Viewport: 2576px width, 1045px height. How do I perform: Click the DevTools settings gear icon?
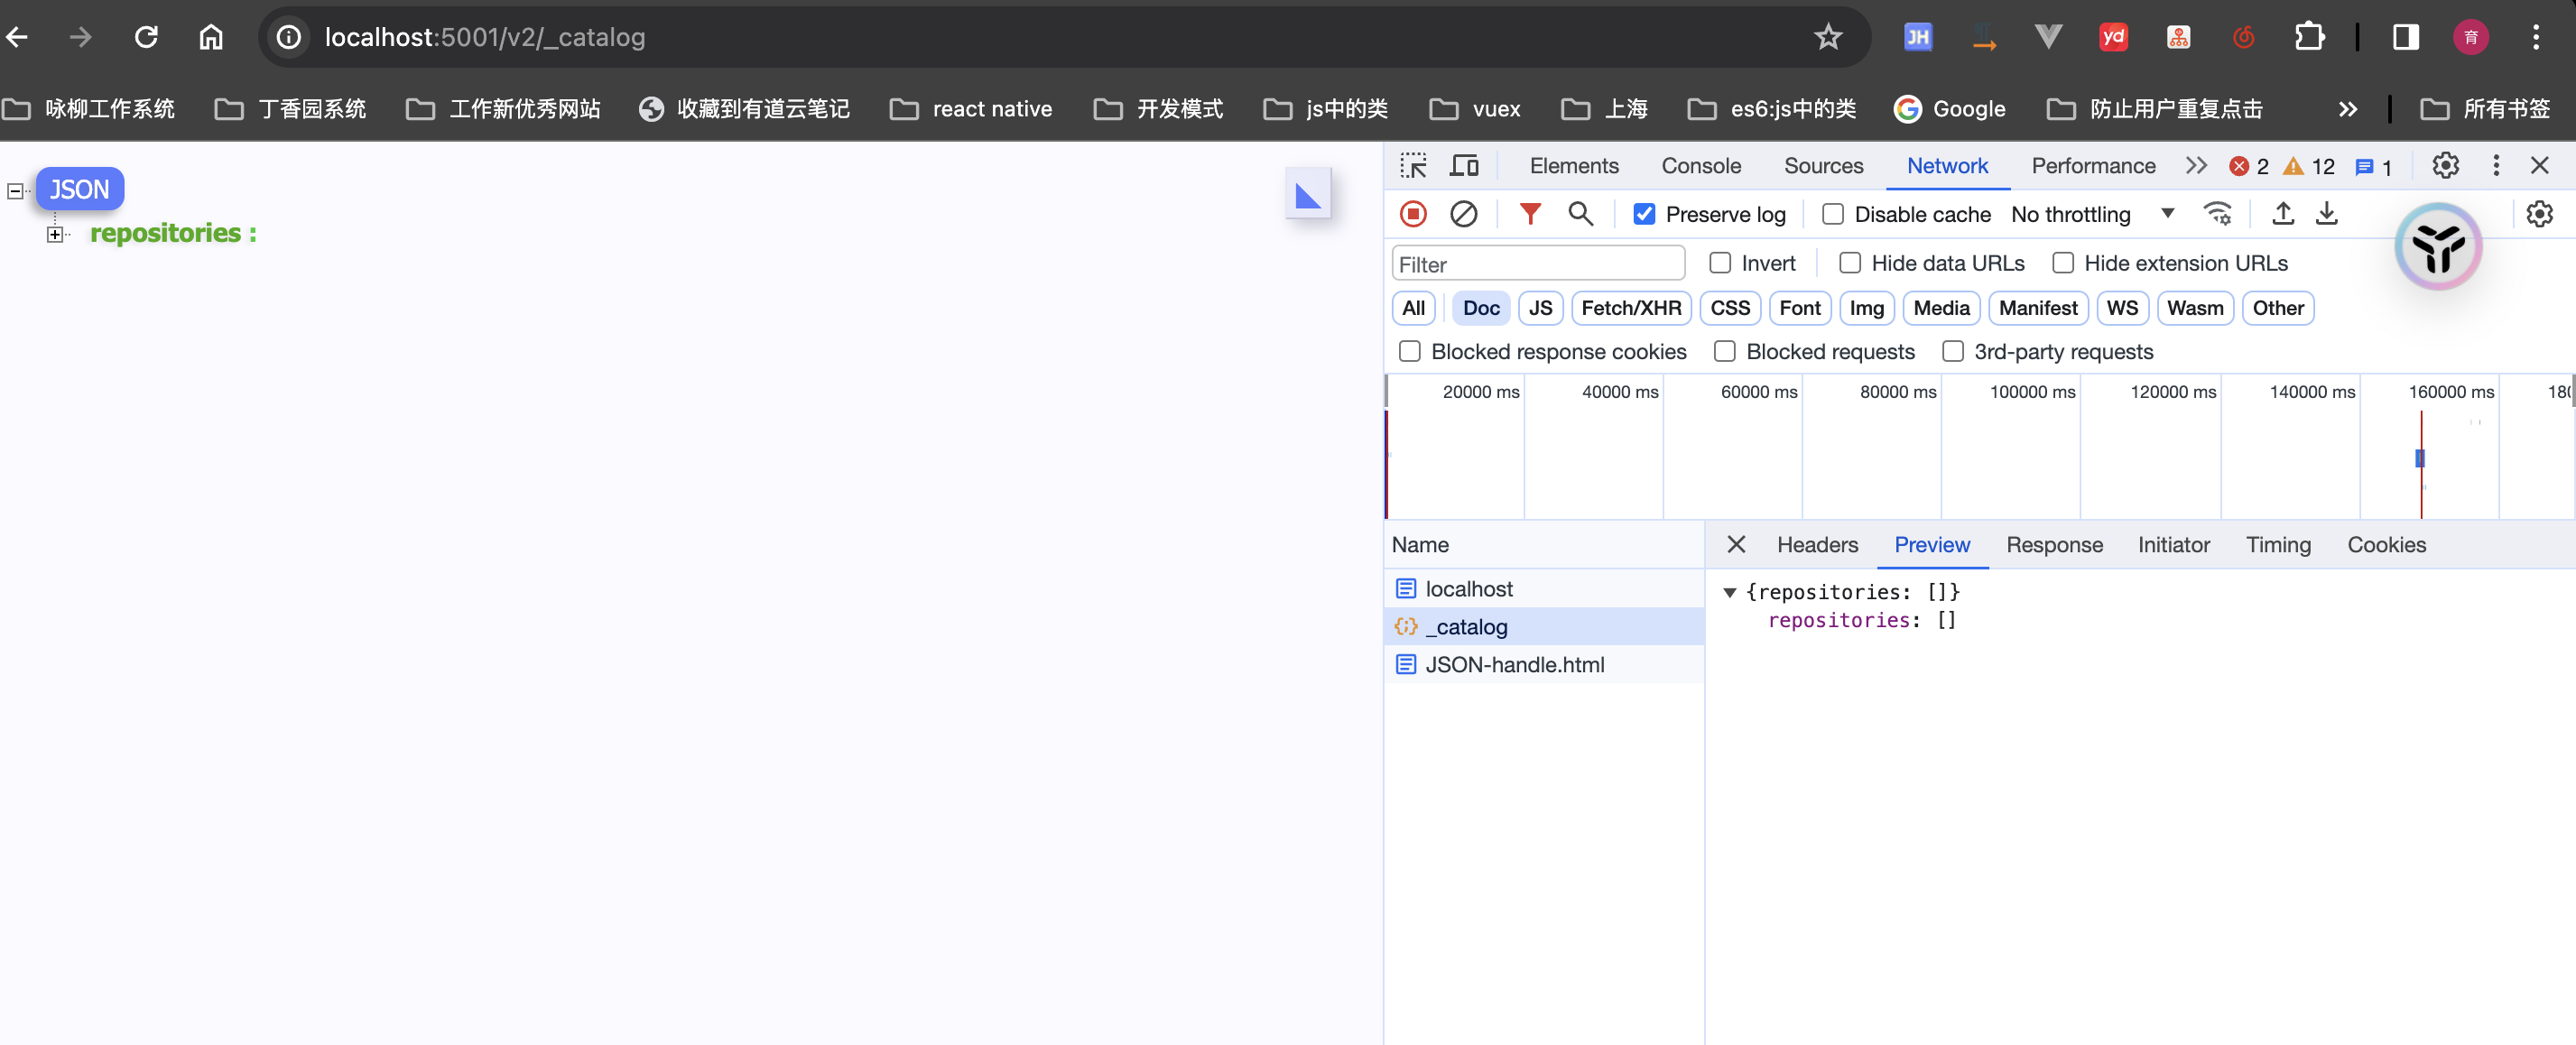(2446, 164)
